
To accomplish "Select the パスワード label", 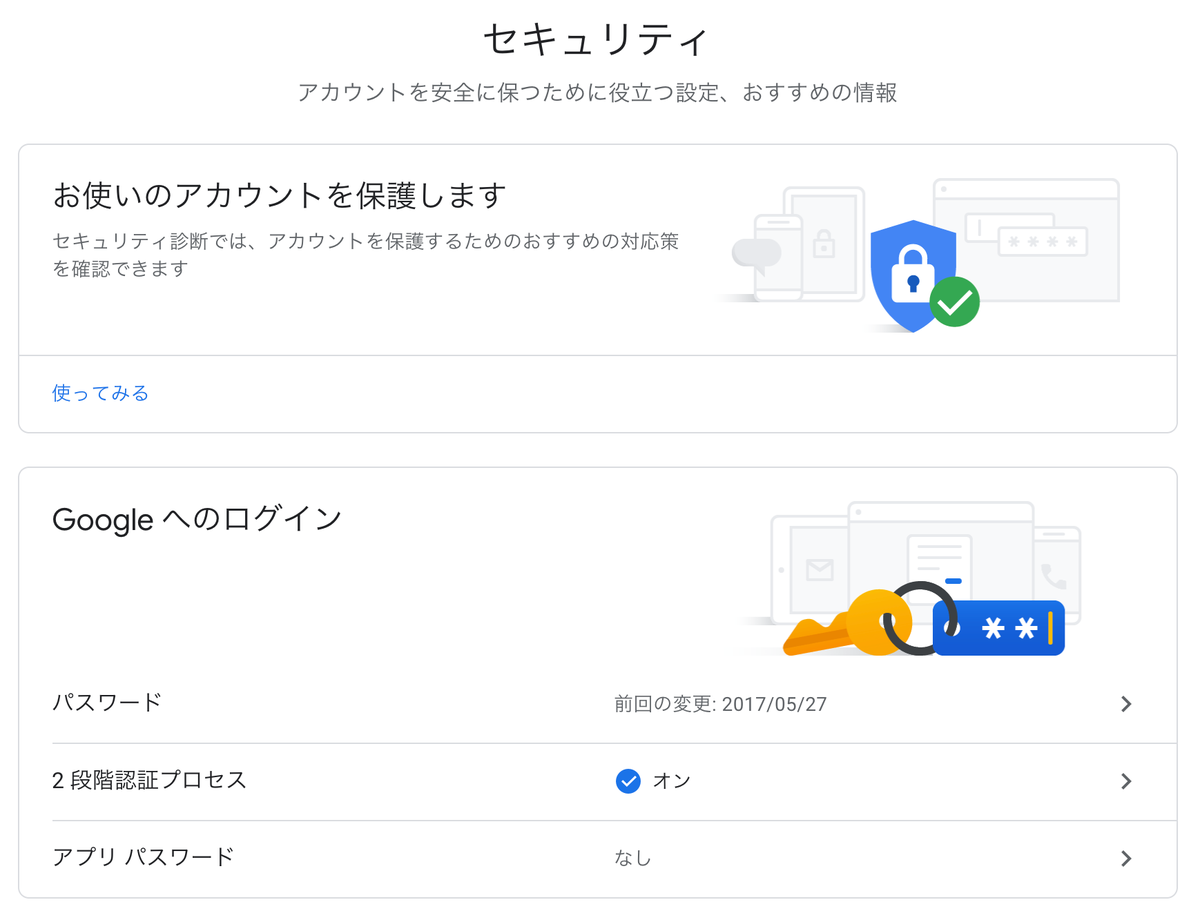I will tap(107, 702).
